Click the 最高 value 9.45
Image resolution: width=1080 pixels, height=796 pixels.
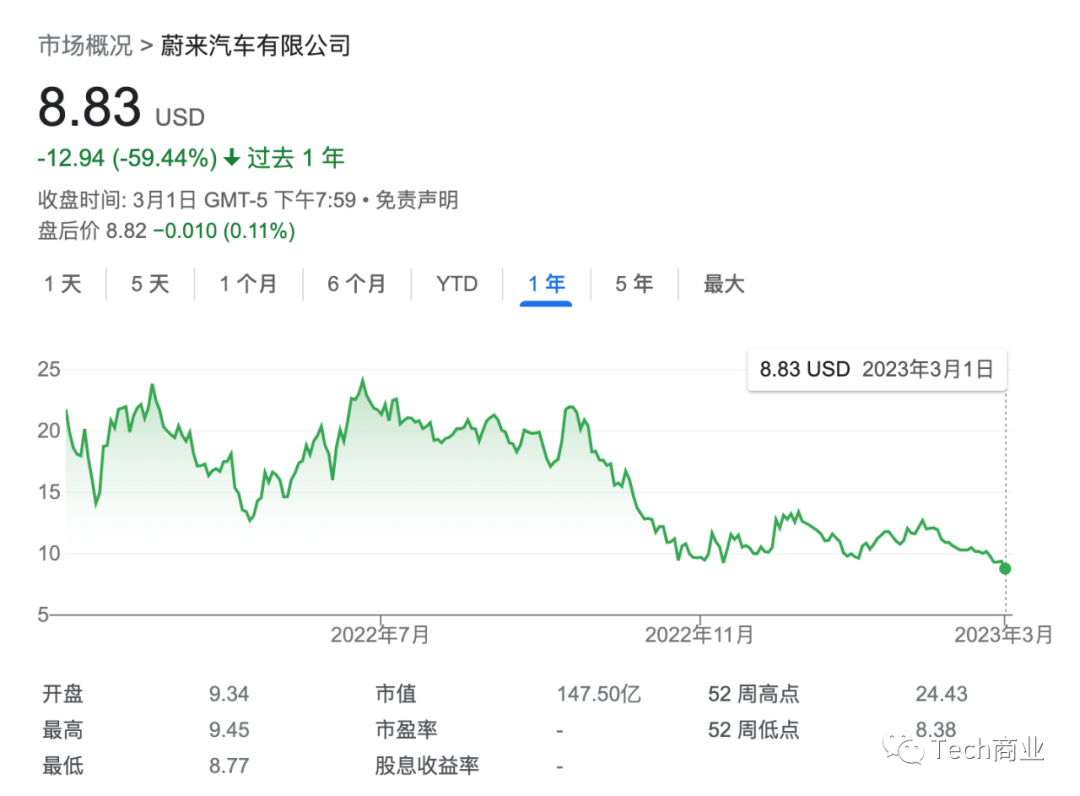point(229,730)
